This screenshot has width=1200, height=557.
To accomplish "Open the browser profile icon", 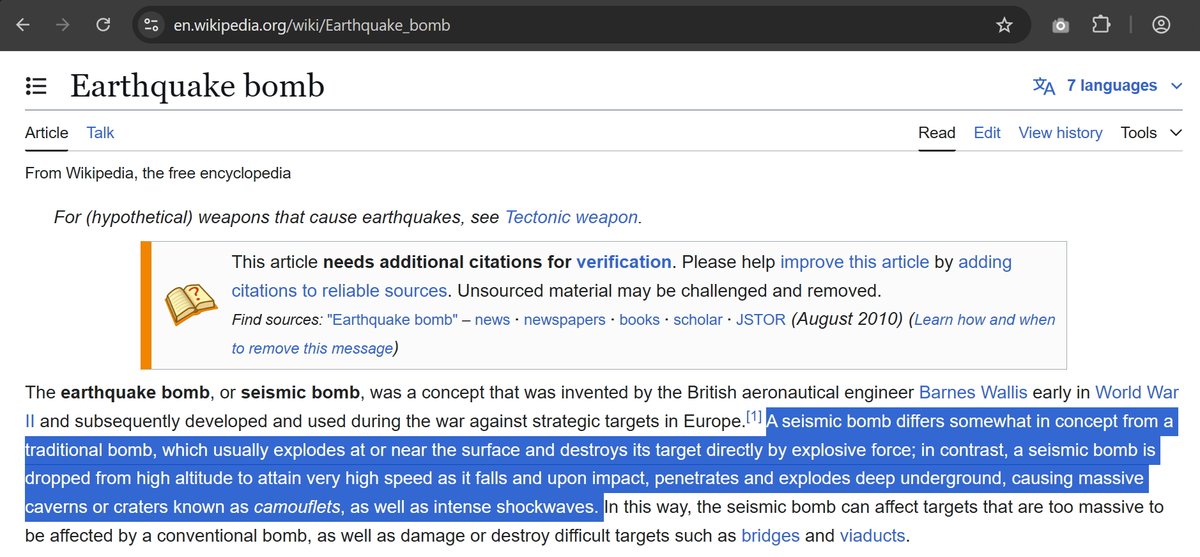I will click(1160, 25).
